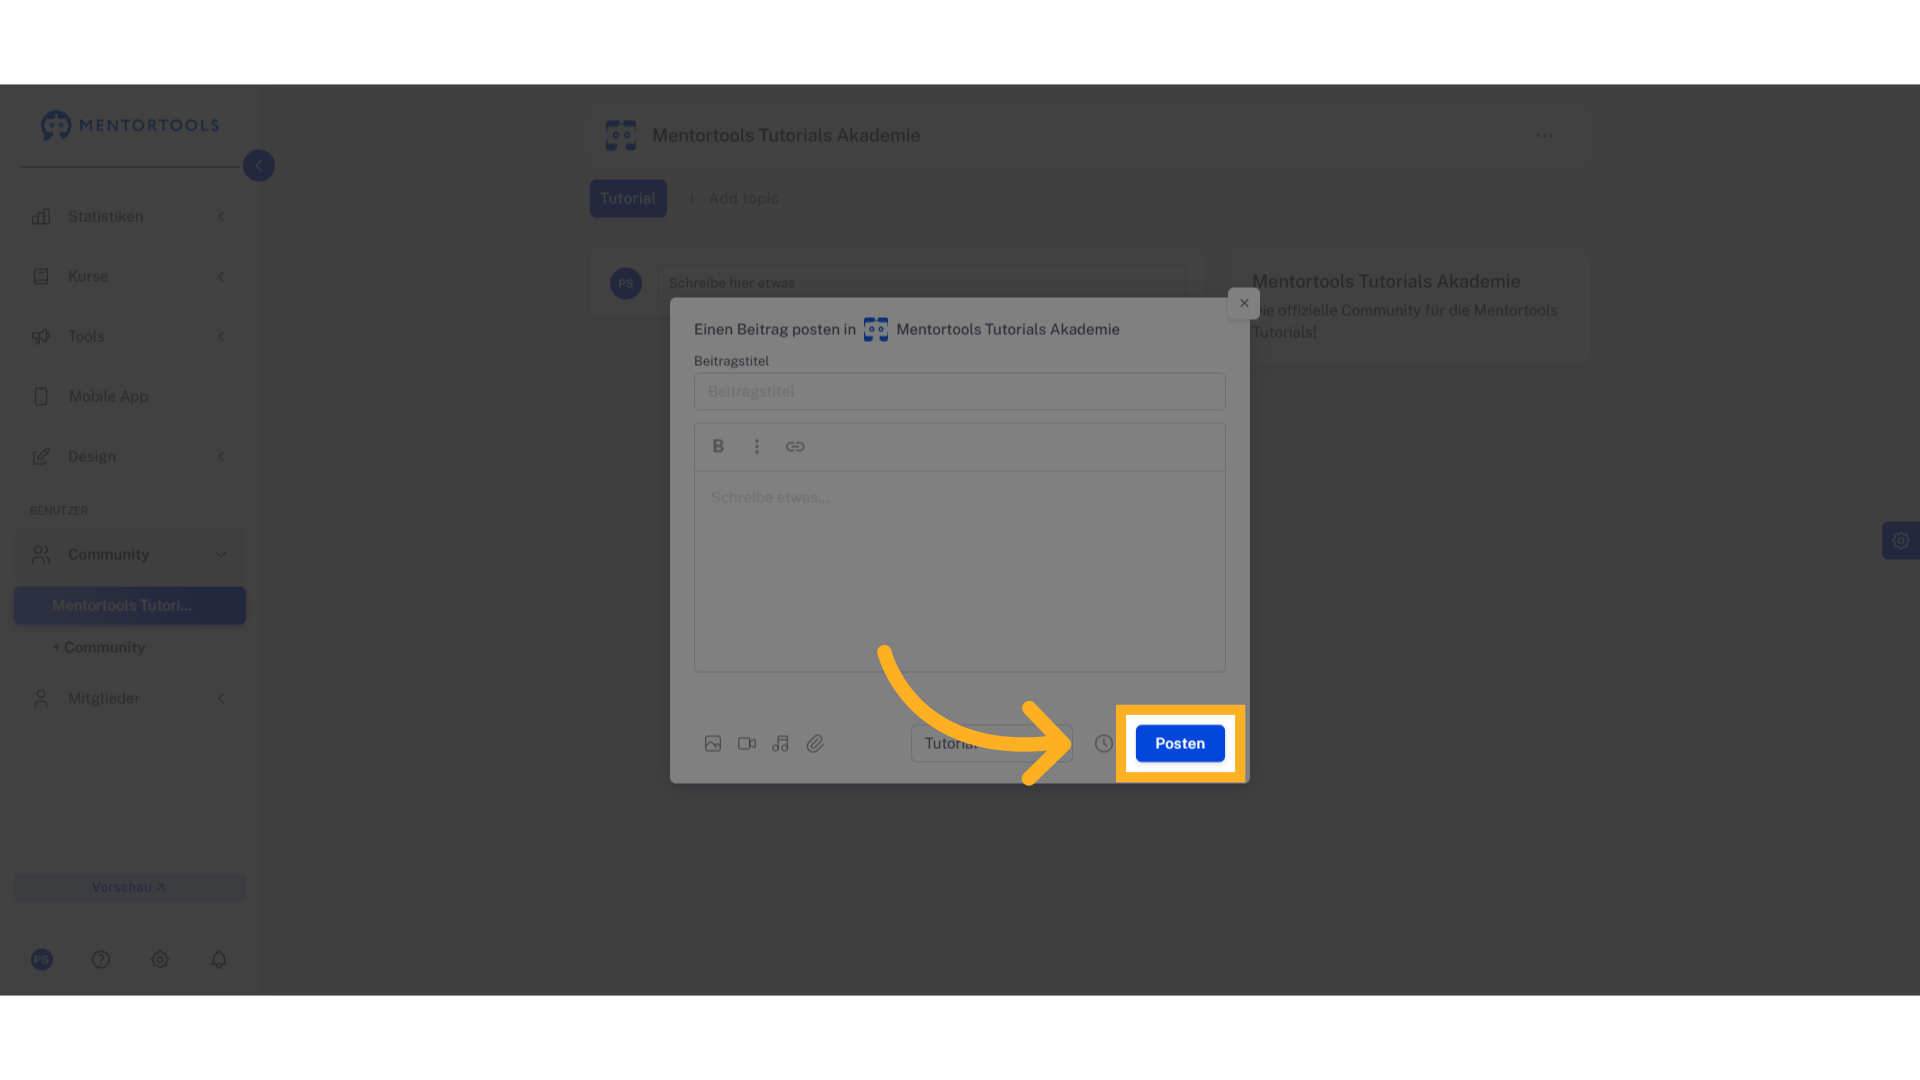
Task: Expand the Mitglieder menu chevron
Action: pos(221,698)
